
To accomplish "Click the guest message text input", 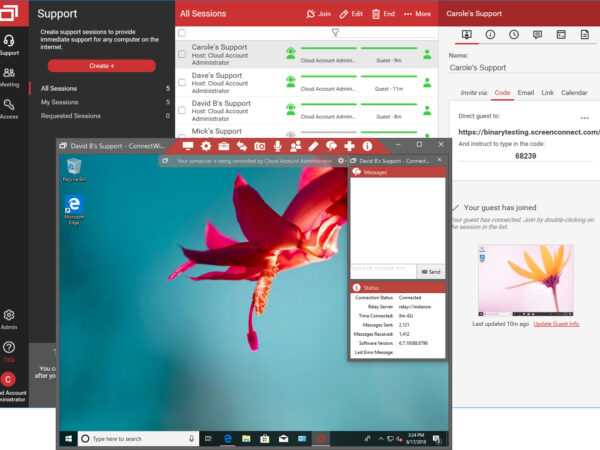I will pos(383,271).
